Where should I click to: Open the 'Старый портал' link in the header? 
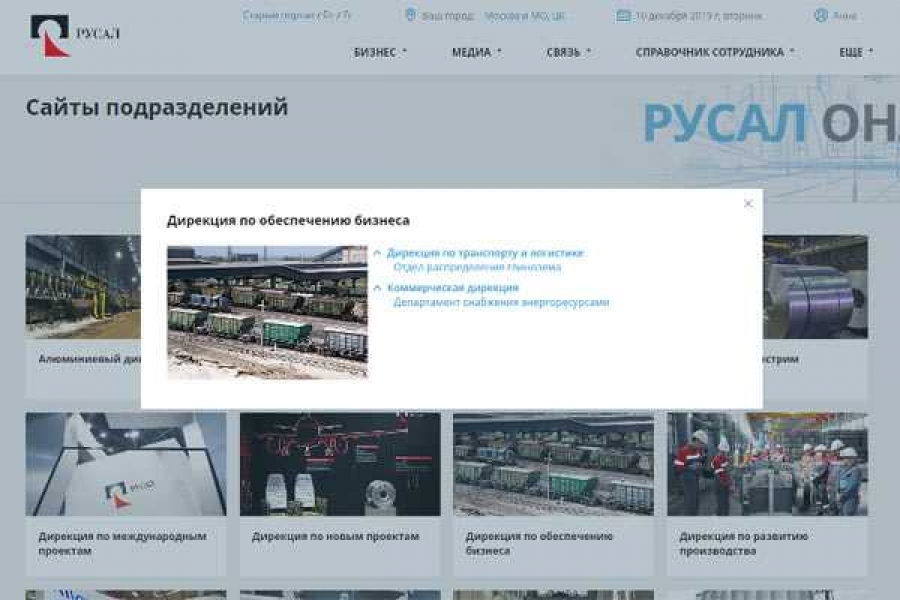pos(296,16)
